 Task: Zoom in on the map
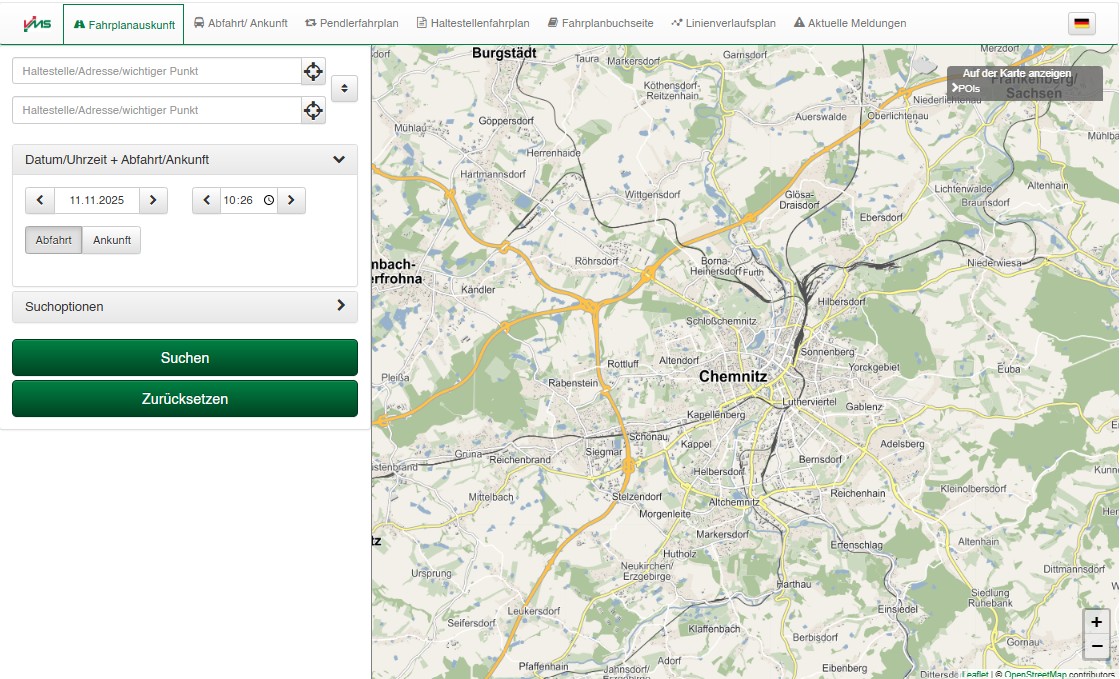pyautogui.click(x=1096, y=622)
